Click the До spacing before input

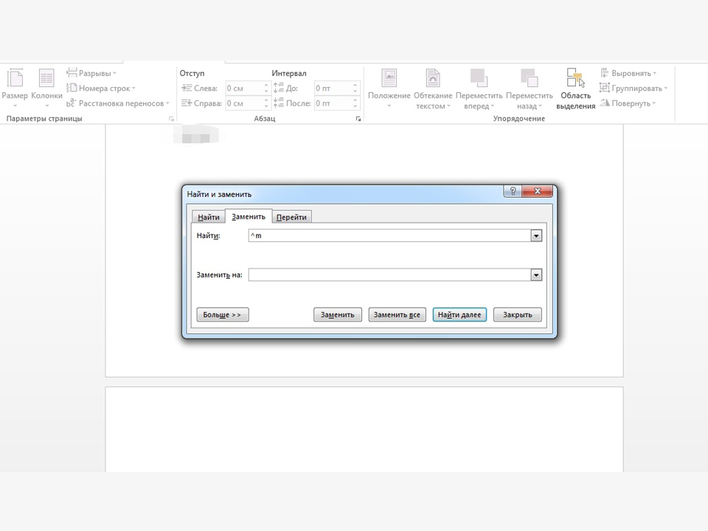click(x=333, y=88)
